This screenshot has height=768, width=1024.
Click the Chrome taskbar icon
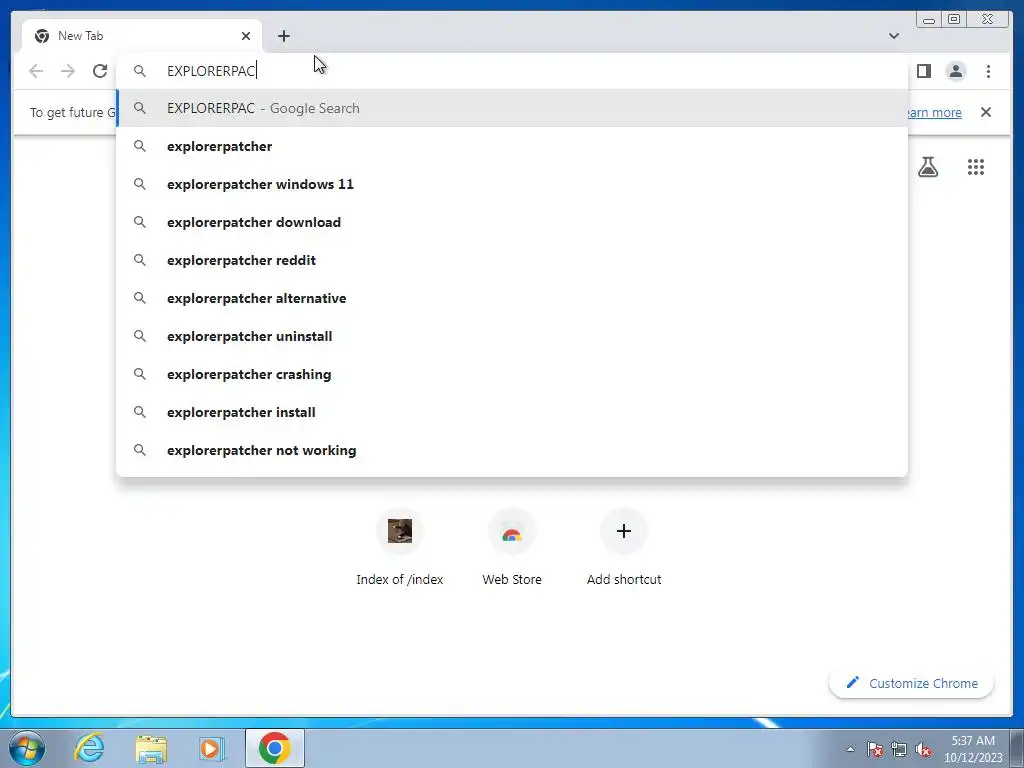[274, 748]
